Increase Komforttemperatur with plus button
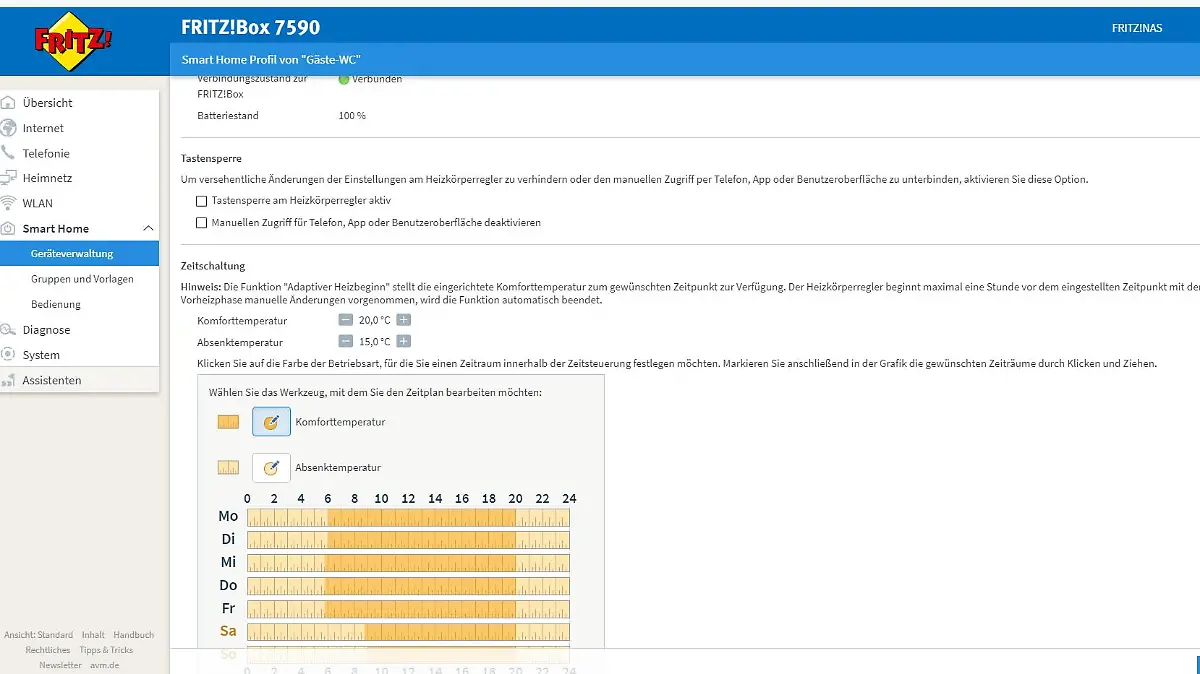 [403, 320]
